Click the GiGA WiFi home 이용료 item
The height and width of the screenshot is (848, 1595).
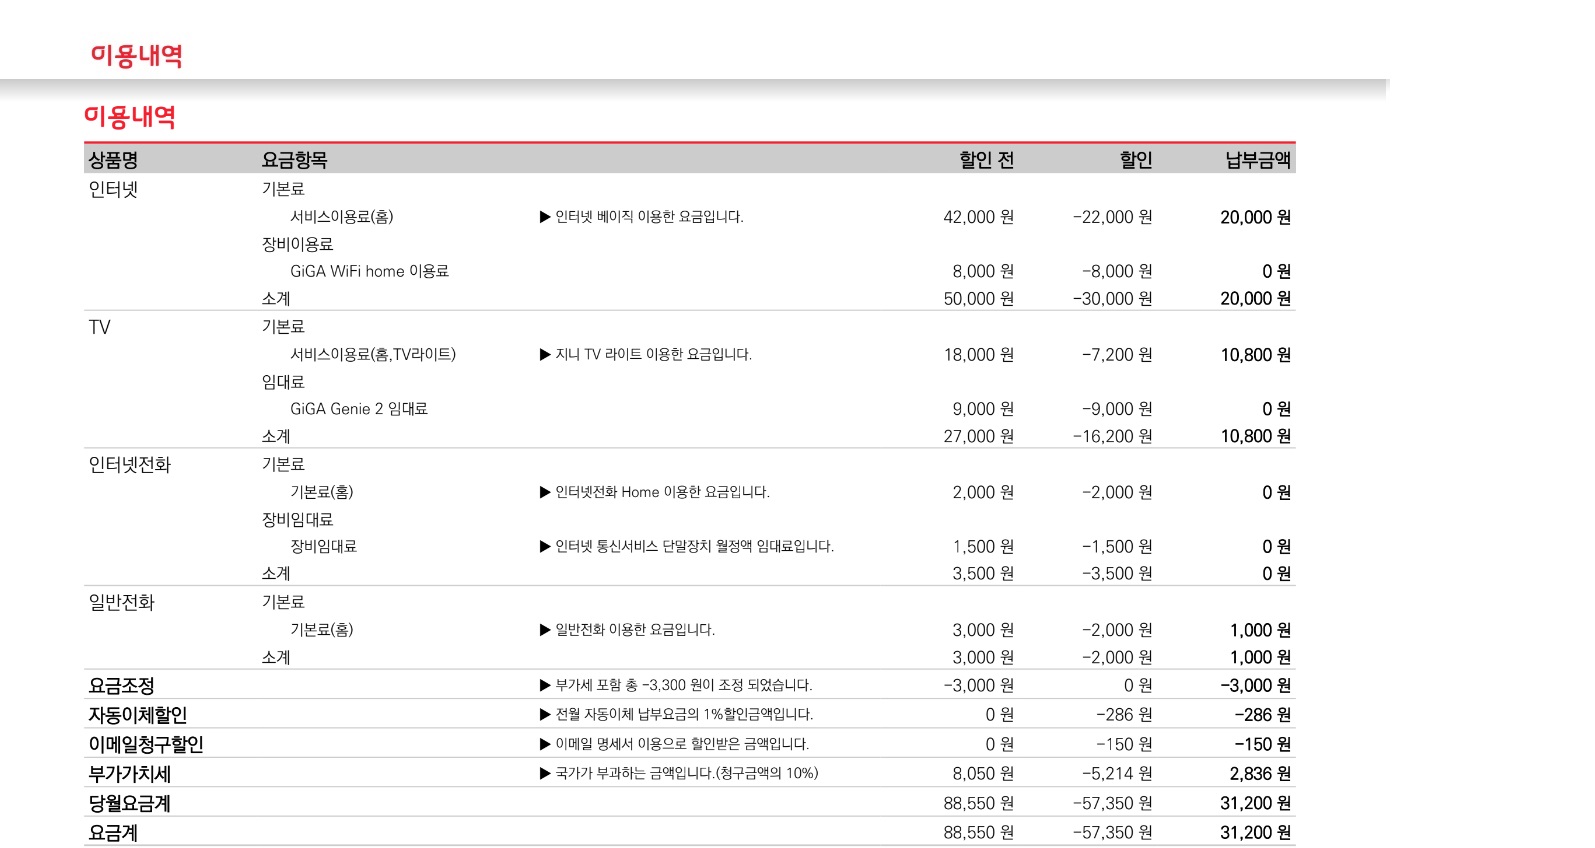[369, 272]
